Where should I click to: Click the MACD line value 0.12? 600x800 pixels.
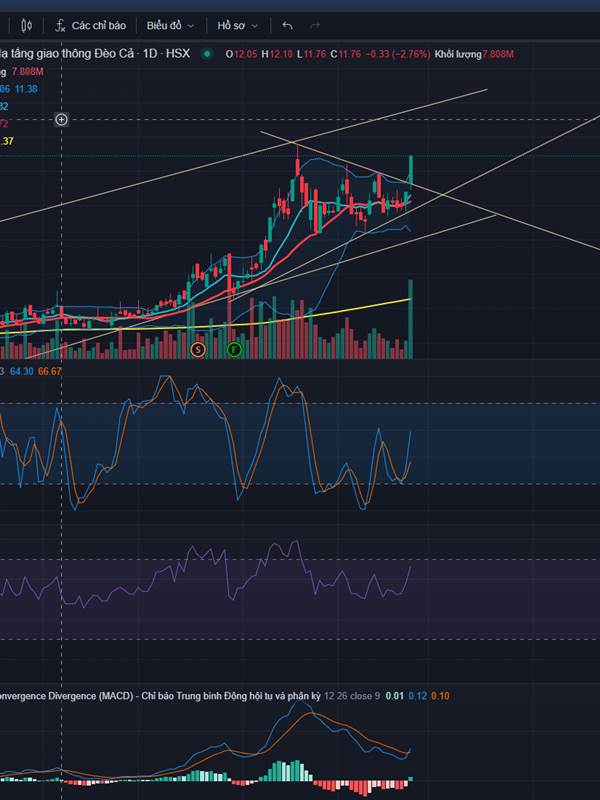point(417,696)
